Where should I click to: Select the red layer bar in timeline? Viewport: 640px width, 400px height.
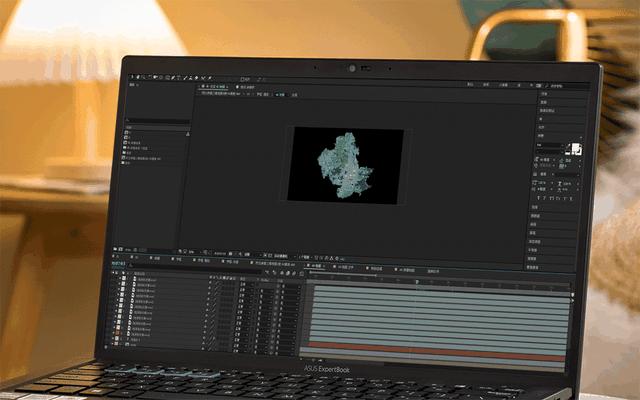pos(436,352)
